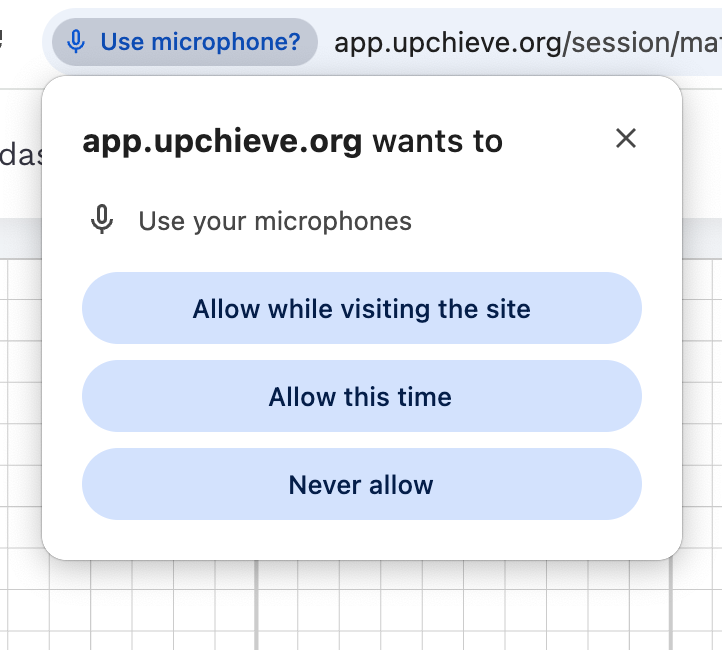Screen dimensions: 722x650
Task: Click the 'Use microphone?' permission chip
Action: click(x=184, y=42)
